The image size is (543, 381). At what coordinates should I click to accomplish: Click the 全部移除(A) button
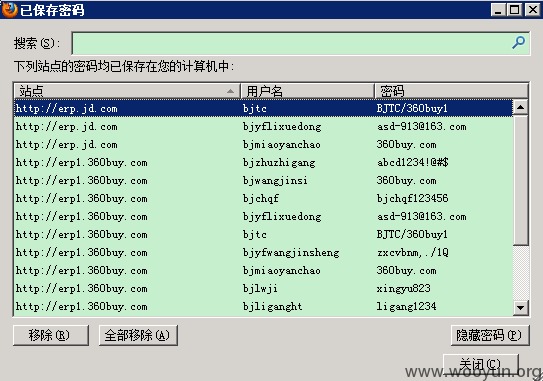point(138,335)
